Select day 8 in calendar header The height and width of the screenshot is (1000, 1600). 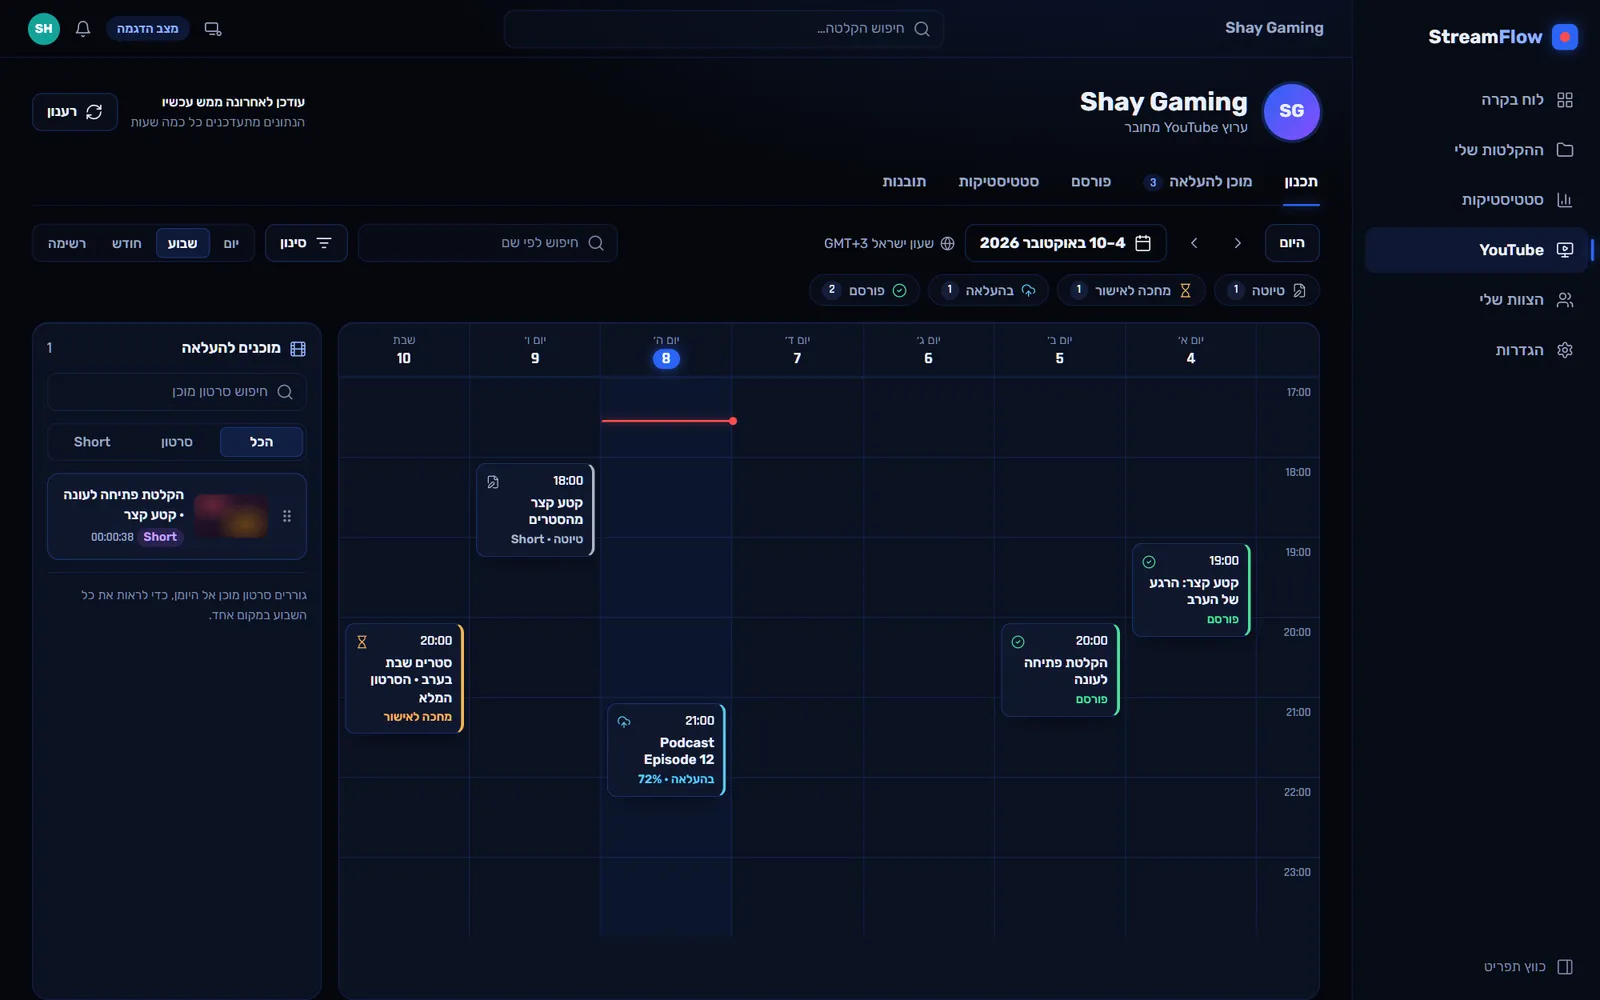click(x=666, y=358)
